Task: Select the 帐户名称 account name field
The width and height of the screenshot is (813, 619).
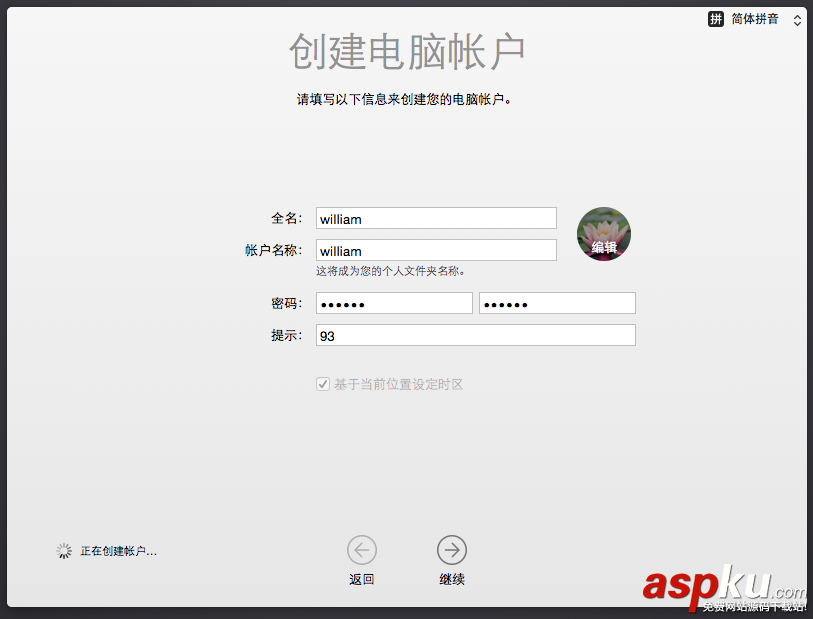Action: pyautogui.click(x=435, y=250)
